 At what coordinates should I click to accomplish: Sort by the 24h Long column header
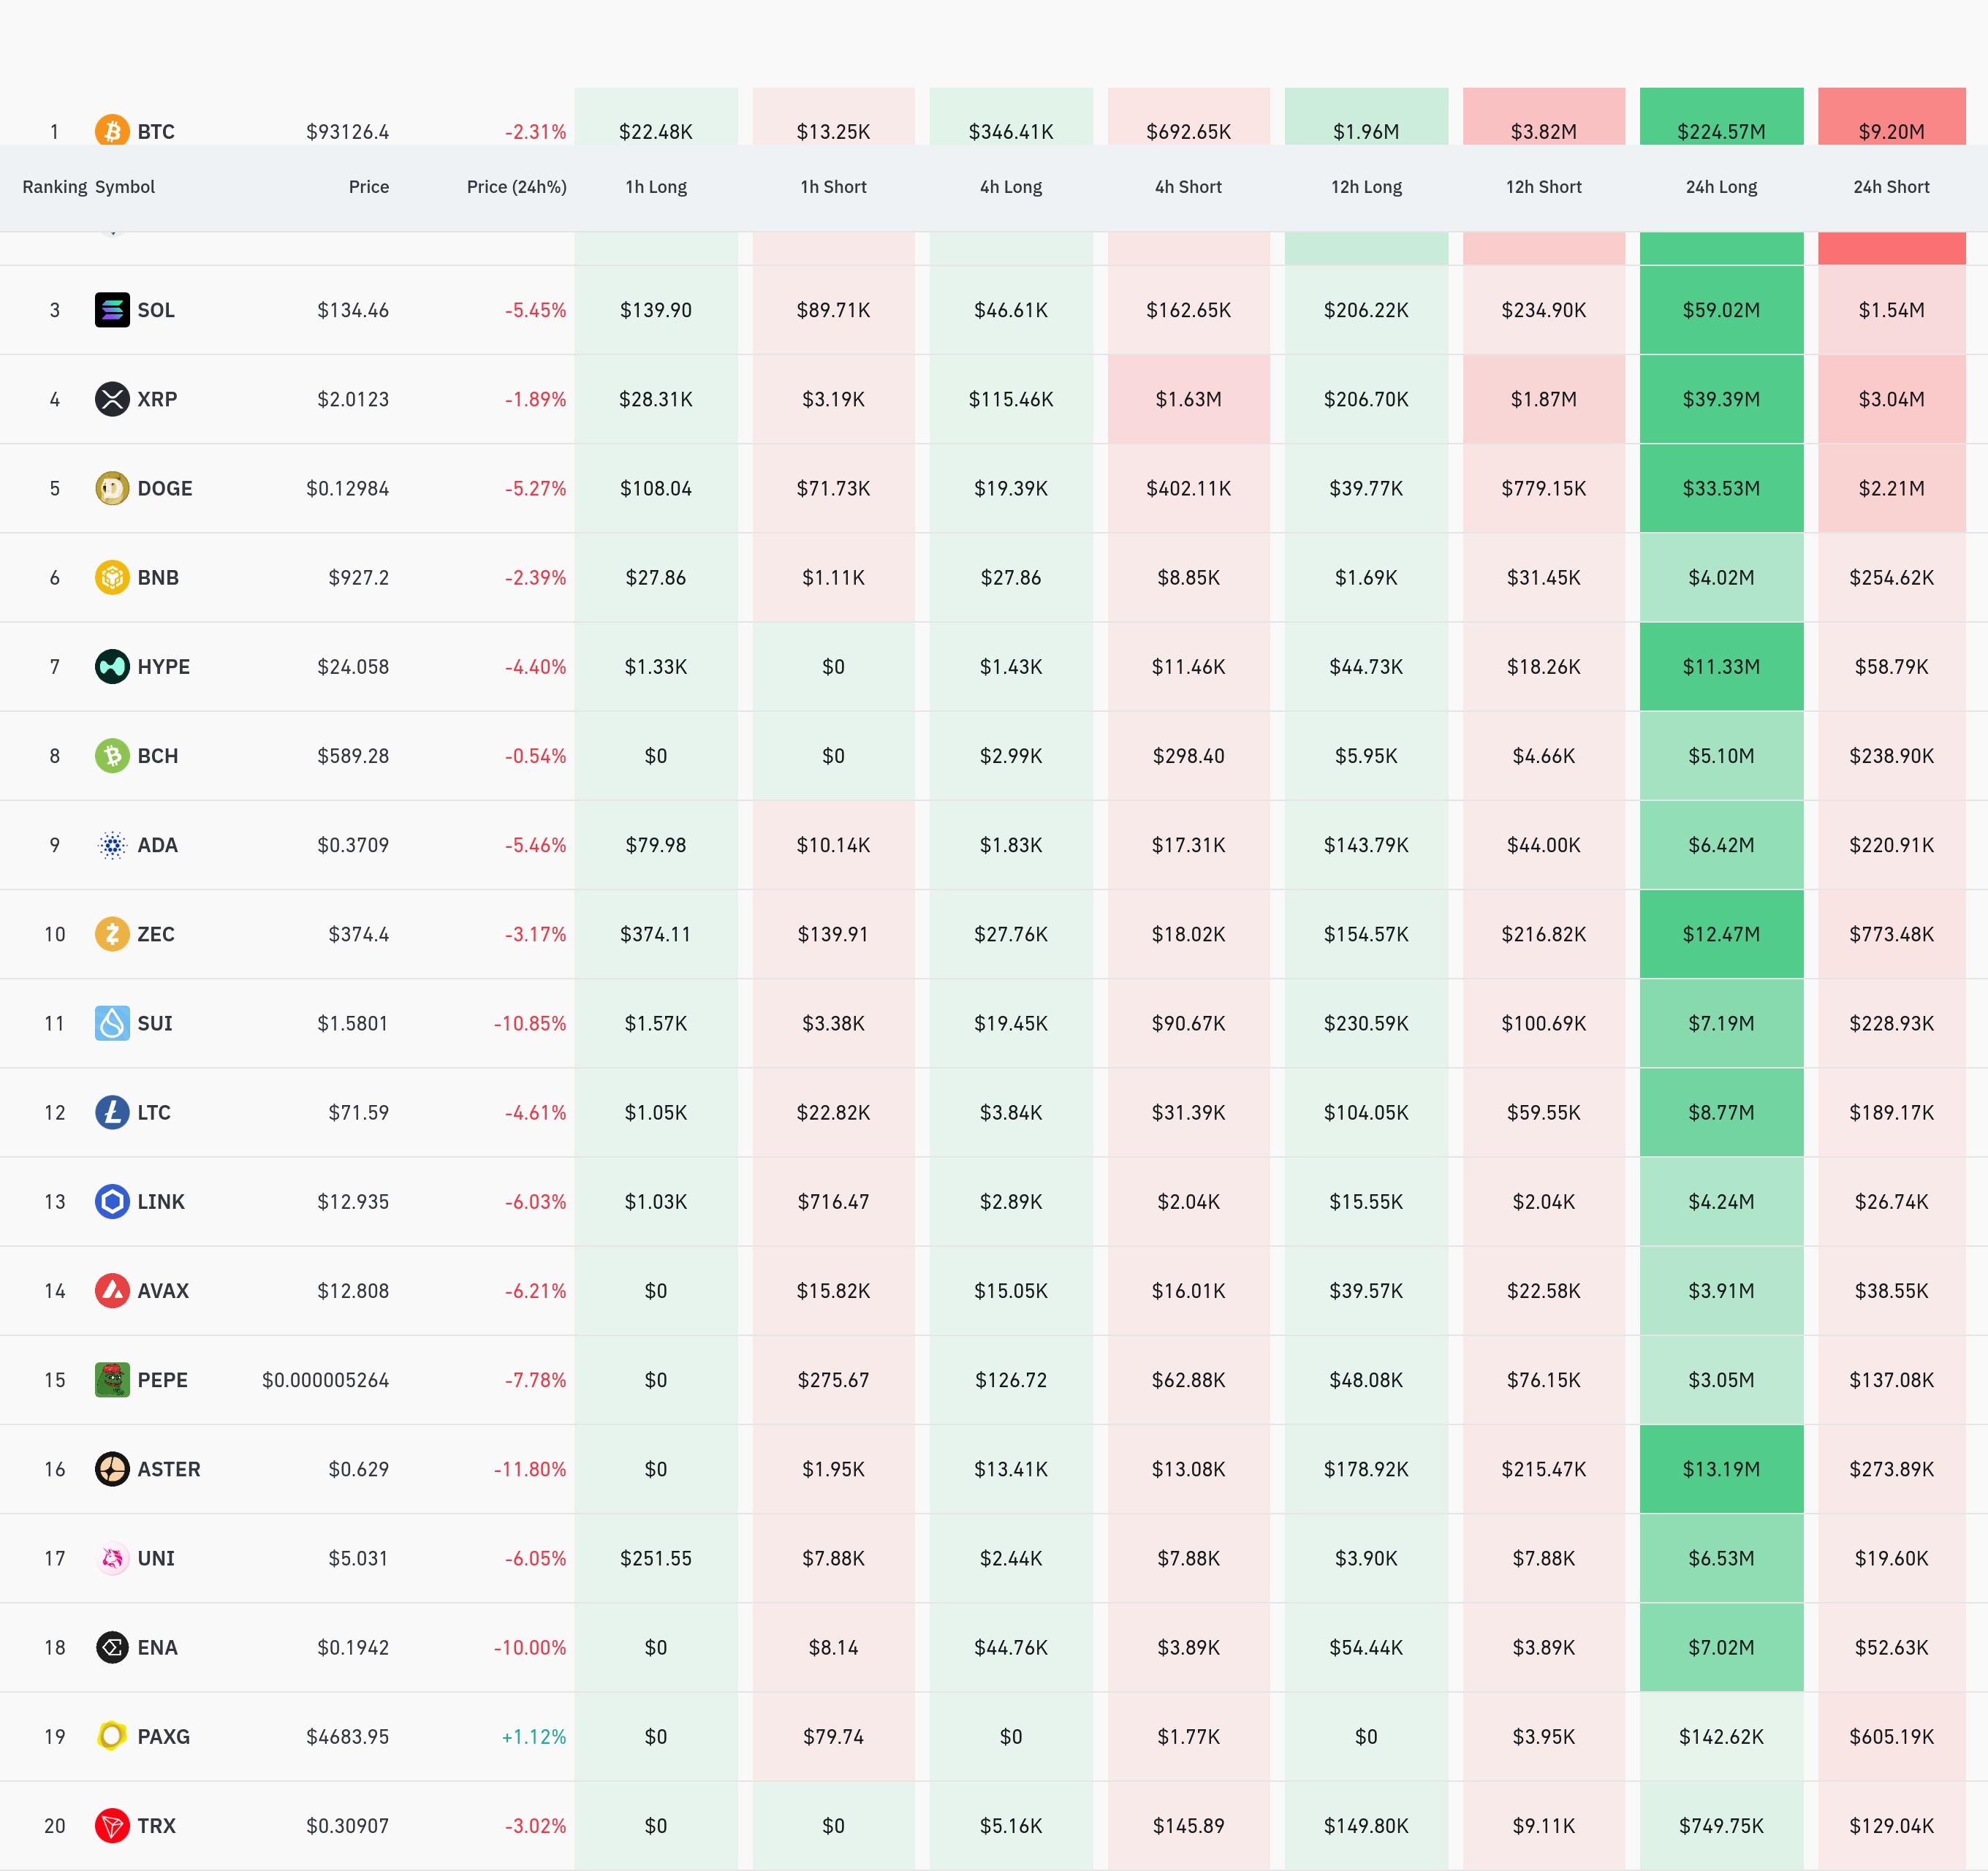(1721, 187)
